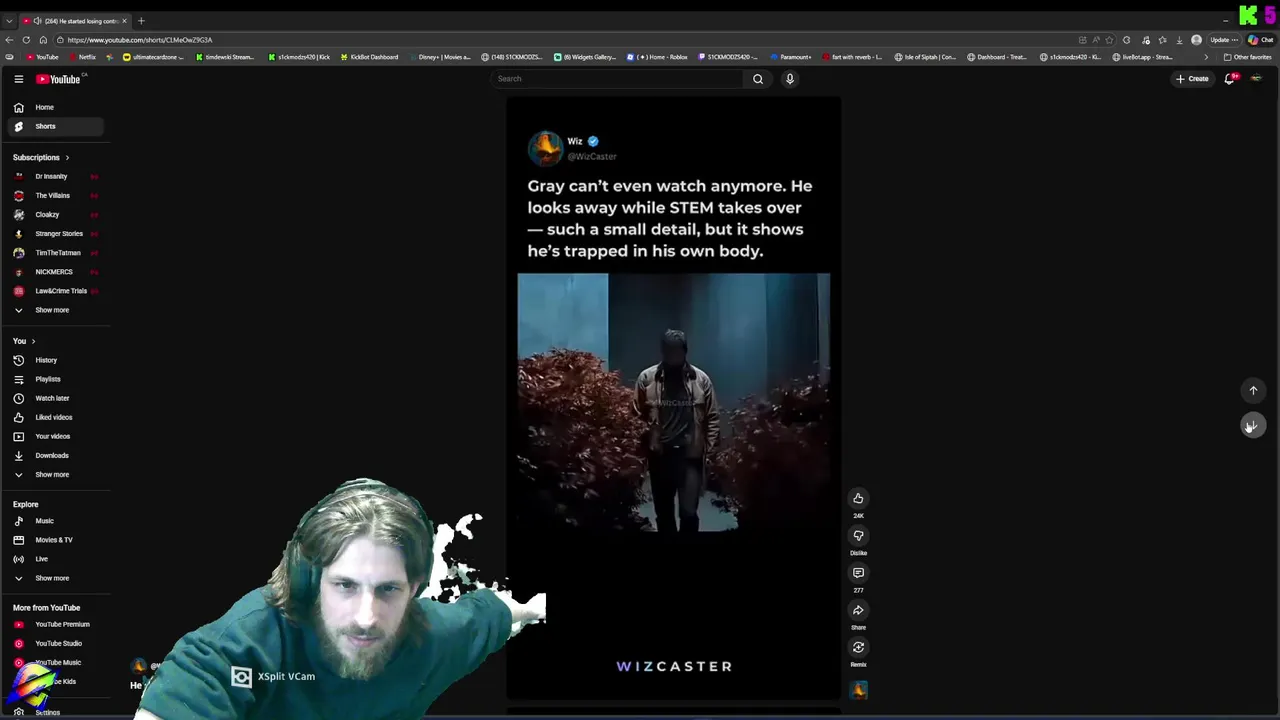The width and height of the screenshot is (1280, 720).
Task: Go to the next Short with down arrow
Action: 1253,426
